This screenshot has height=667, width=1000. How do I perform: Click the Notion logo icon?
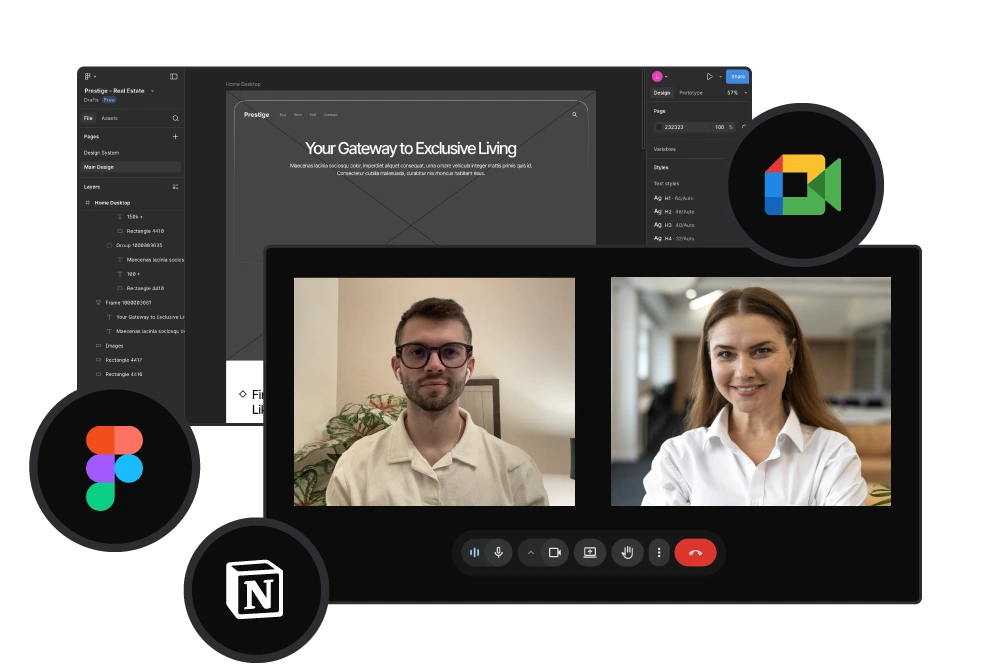click(255, 589)
